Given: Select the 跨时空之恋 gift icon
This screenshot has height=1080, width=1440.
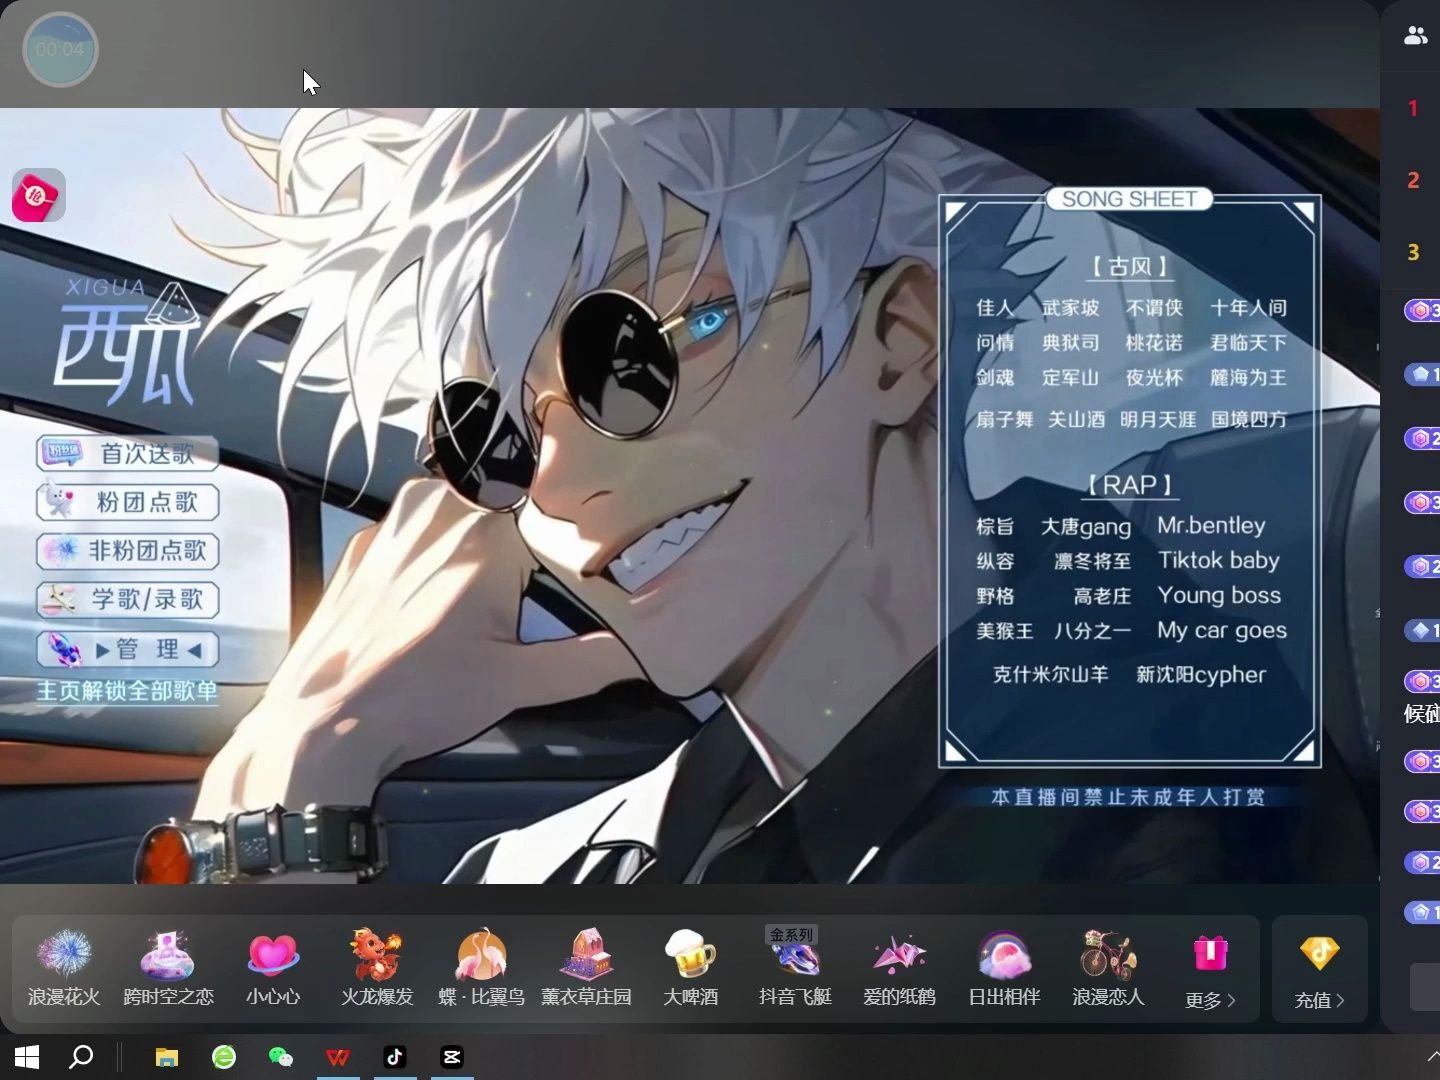Looking at the screenshot, I should [x=168, y=967].
